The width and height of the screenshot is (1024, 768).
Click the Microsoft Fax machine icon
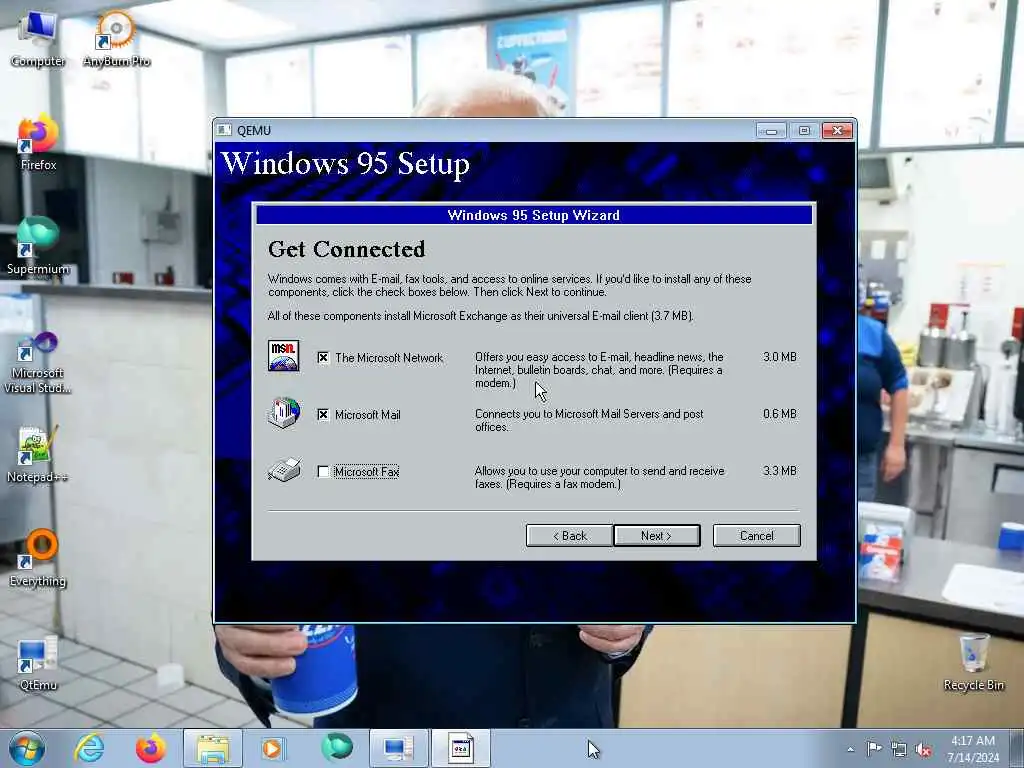click(x=284, y=470)
